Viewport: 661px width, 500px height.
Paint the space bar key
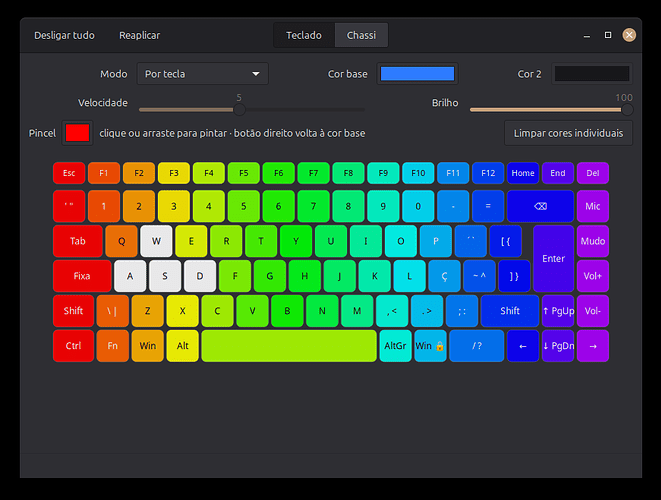[289, 346]
